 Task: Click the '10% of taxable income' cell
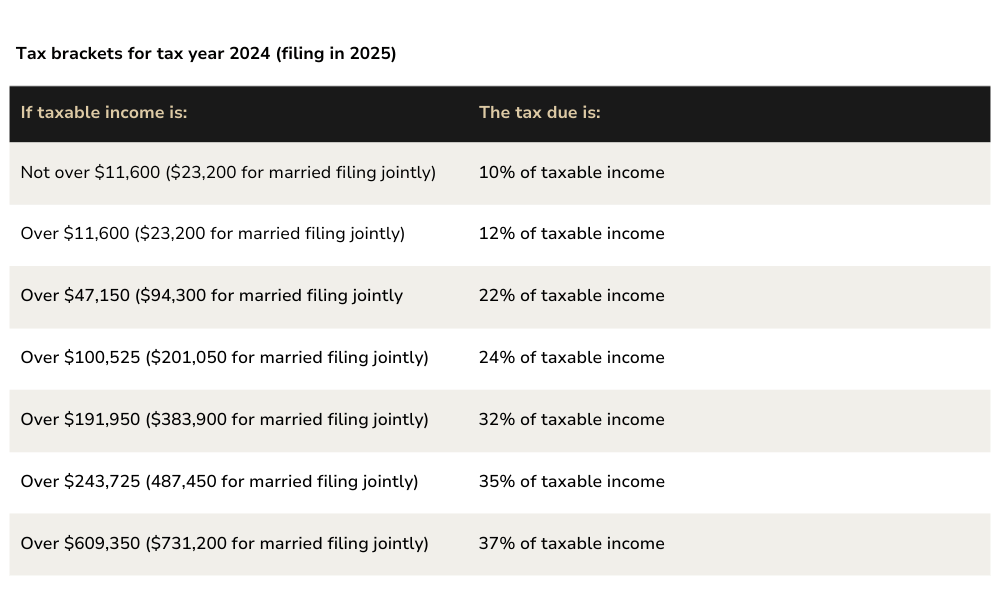pos(571,173)
